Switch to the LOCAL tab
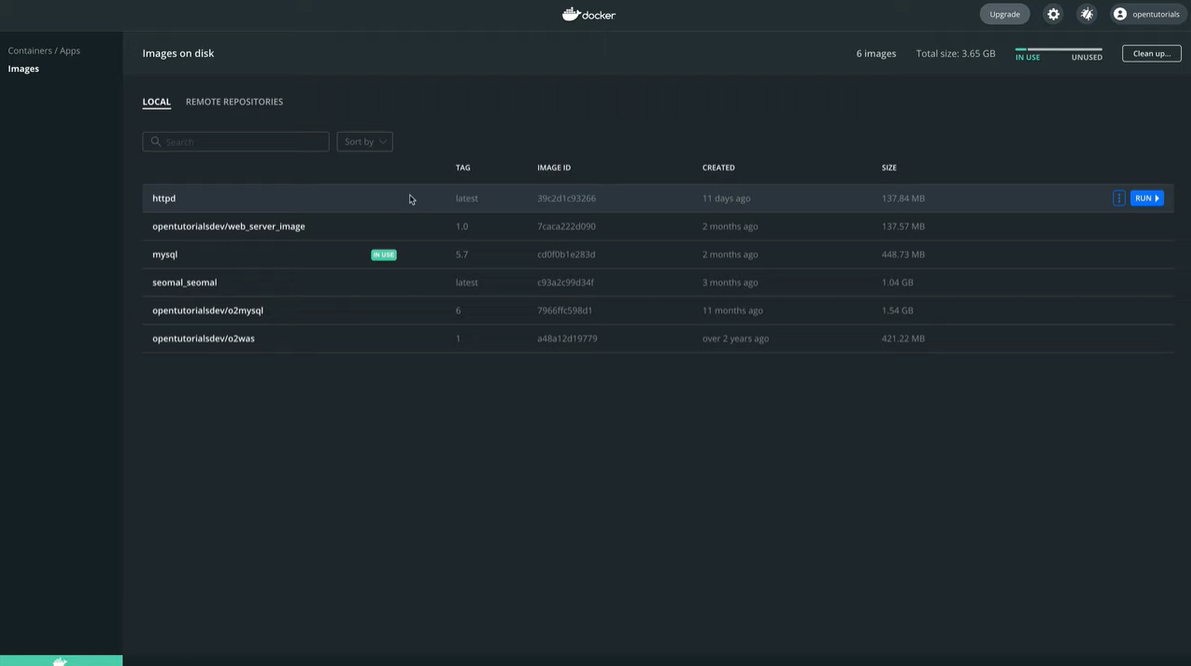 click(156, 102)
